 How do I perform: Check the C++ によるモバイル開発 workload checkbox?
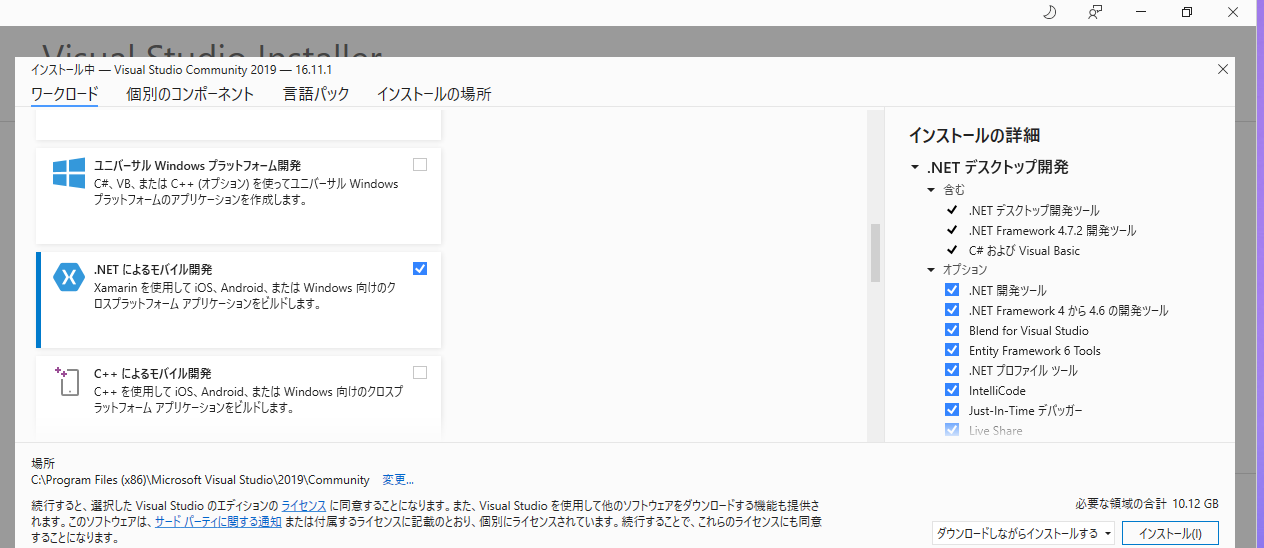pyautogui.click(x=420, y=373)
